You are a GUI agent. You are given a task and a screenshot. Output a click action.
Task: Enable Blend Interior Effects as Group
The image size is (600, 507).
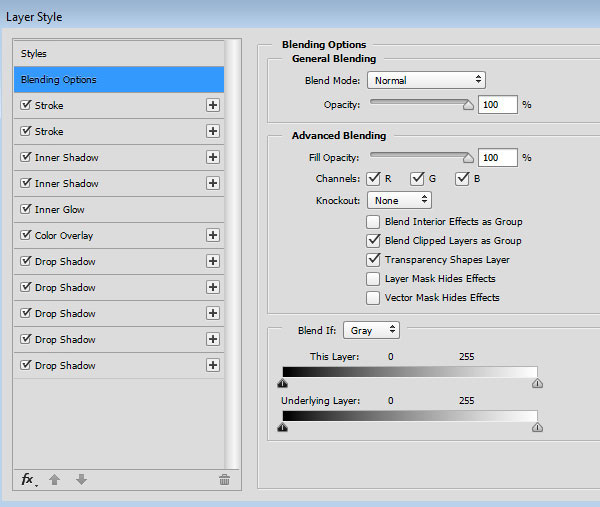[373, 222]
